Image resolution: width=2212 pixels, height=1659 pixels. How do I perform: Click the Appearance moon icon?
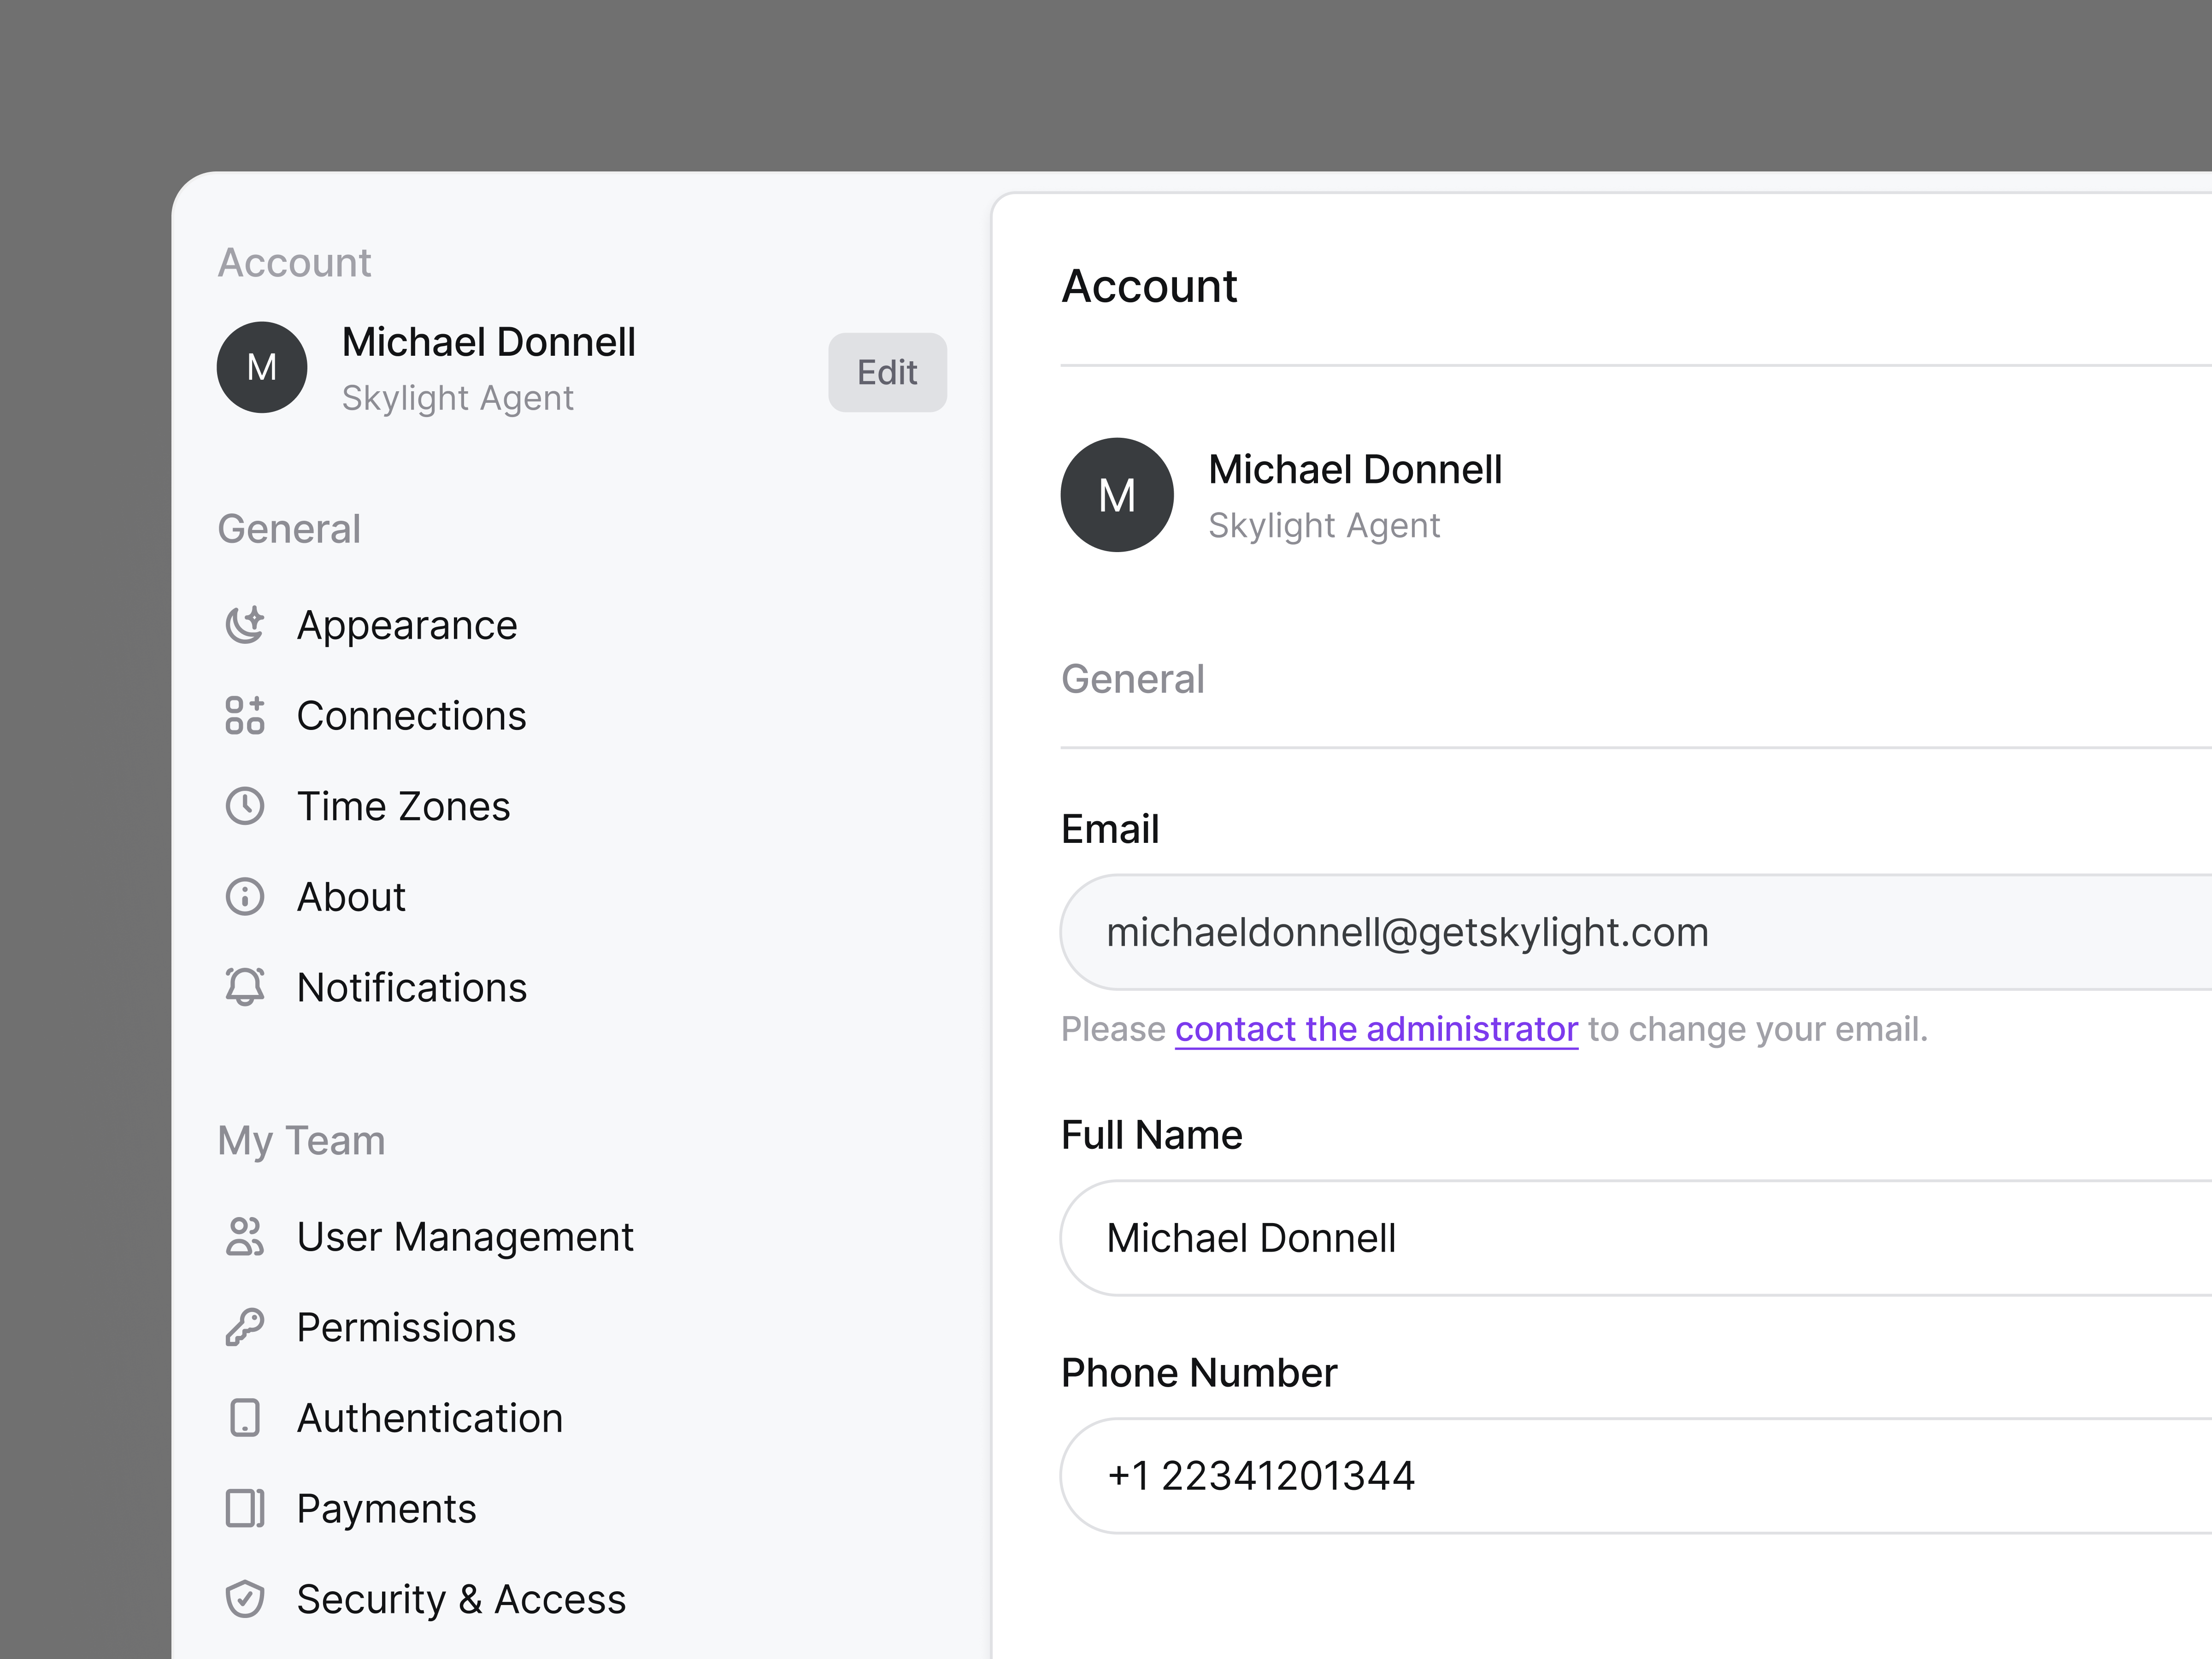(x=245, y=625)
